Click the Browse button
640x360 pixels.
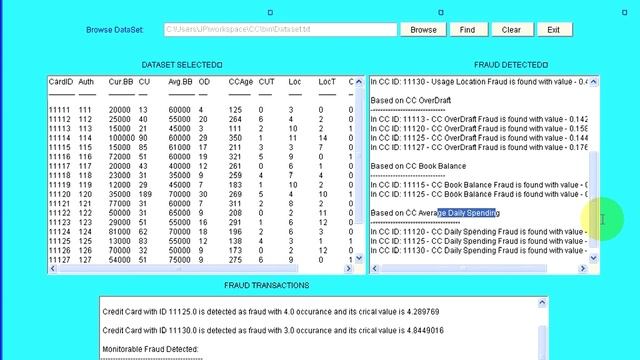pyautogui.click(x=423, y=30)
